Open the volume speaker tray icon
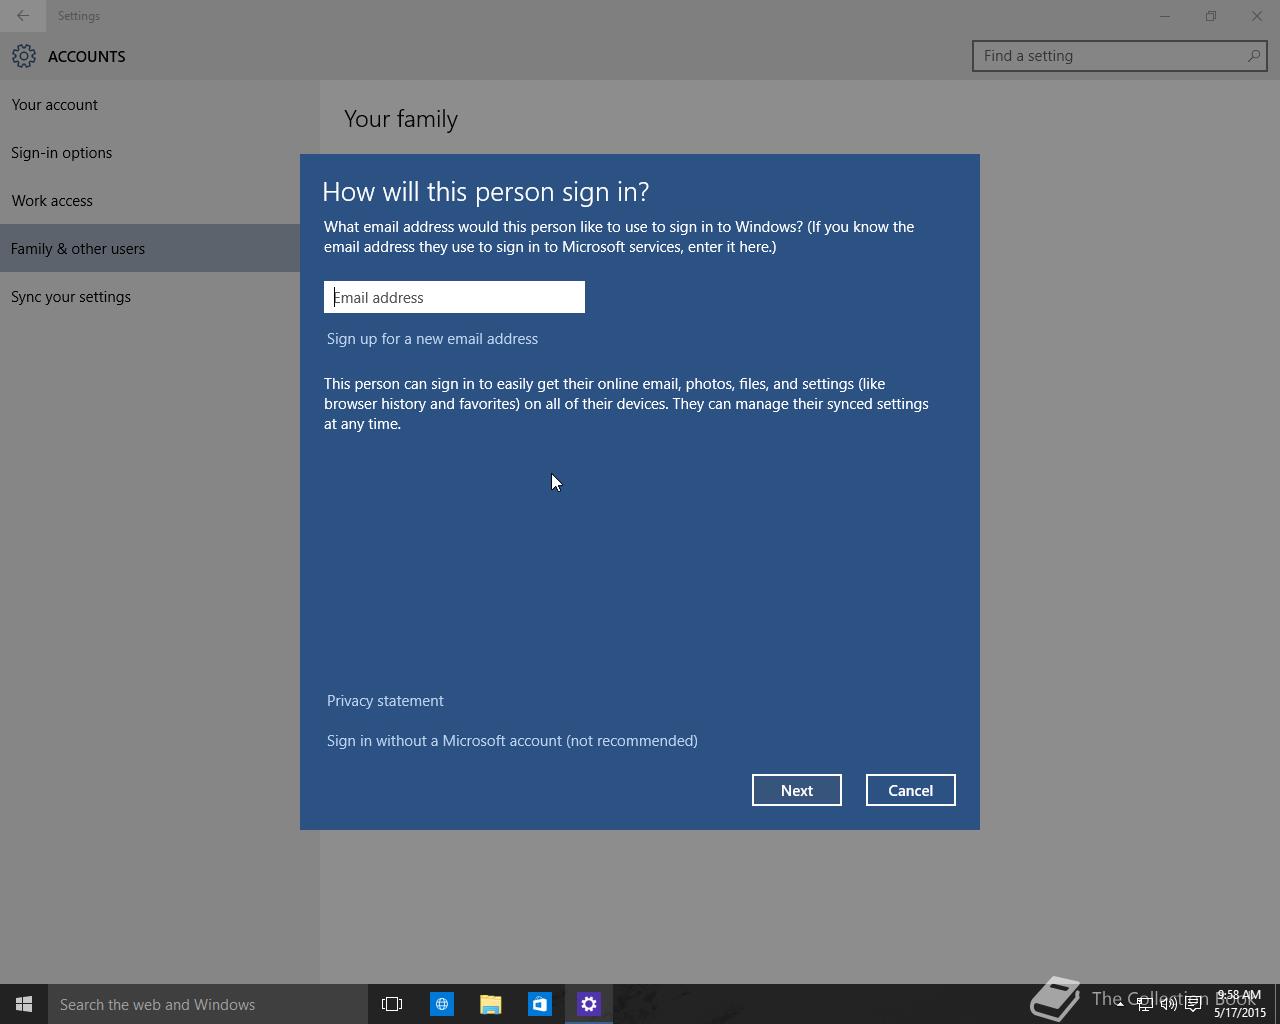Viewport: 1280px width, 1024px height. click(1168, 1004)
